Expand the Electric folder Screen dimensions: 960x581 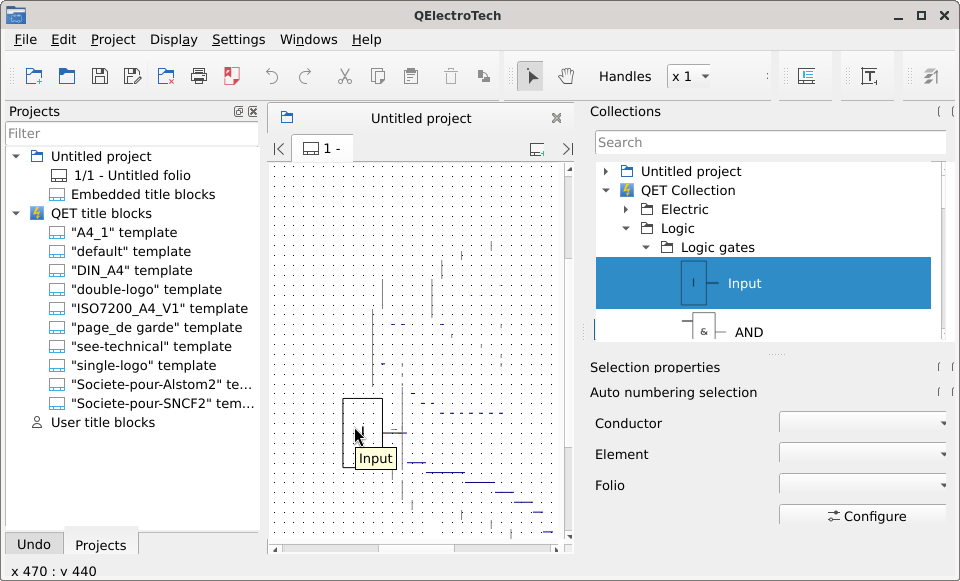[626, 209]
